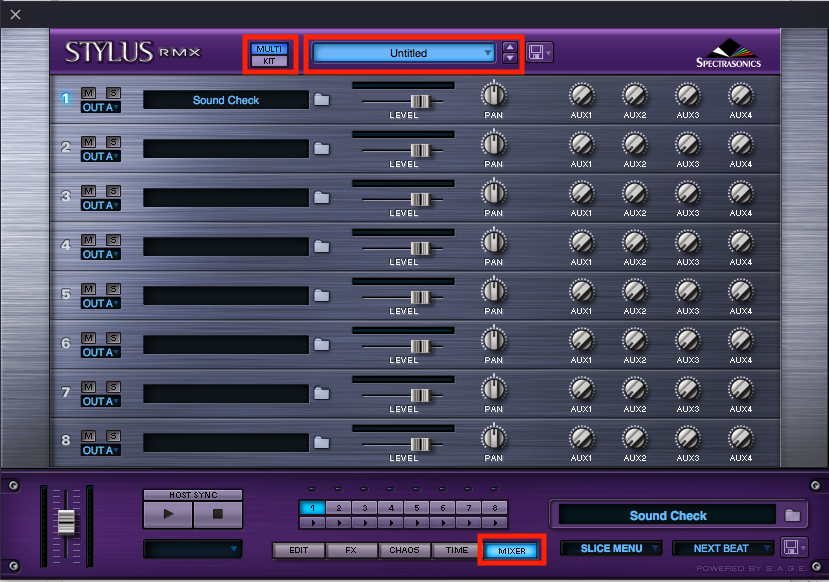The width and height of the screenshot is (829, 582).
Task: Open the OUT A dropdown for part 5
Action: (100, 303)
